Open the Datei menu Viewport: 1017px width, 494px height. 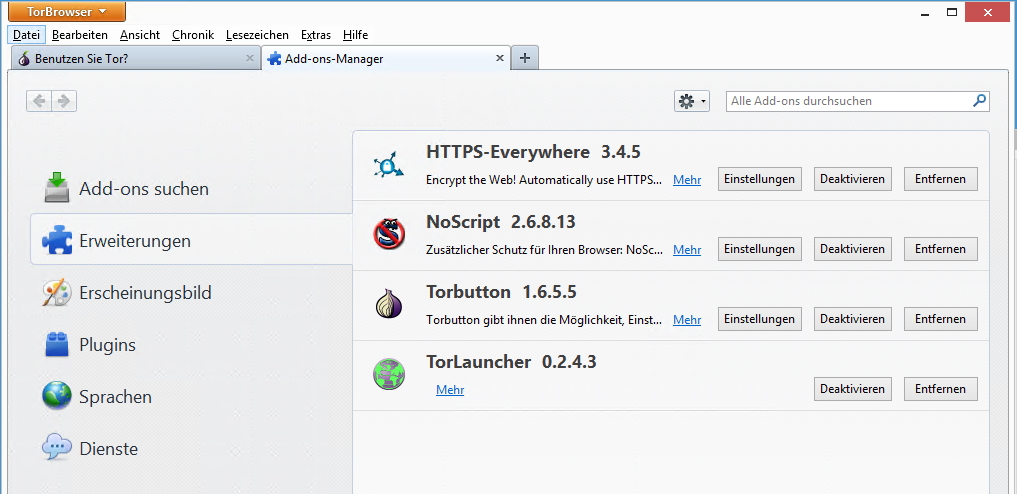(x=27, y=35)
